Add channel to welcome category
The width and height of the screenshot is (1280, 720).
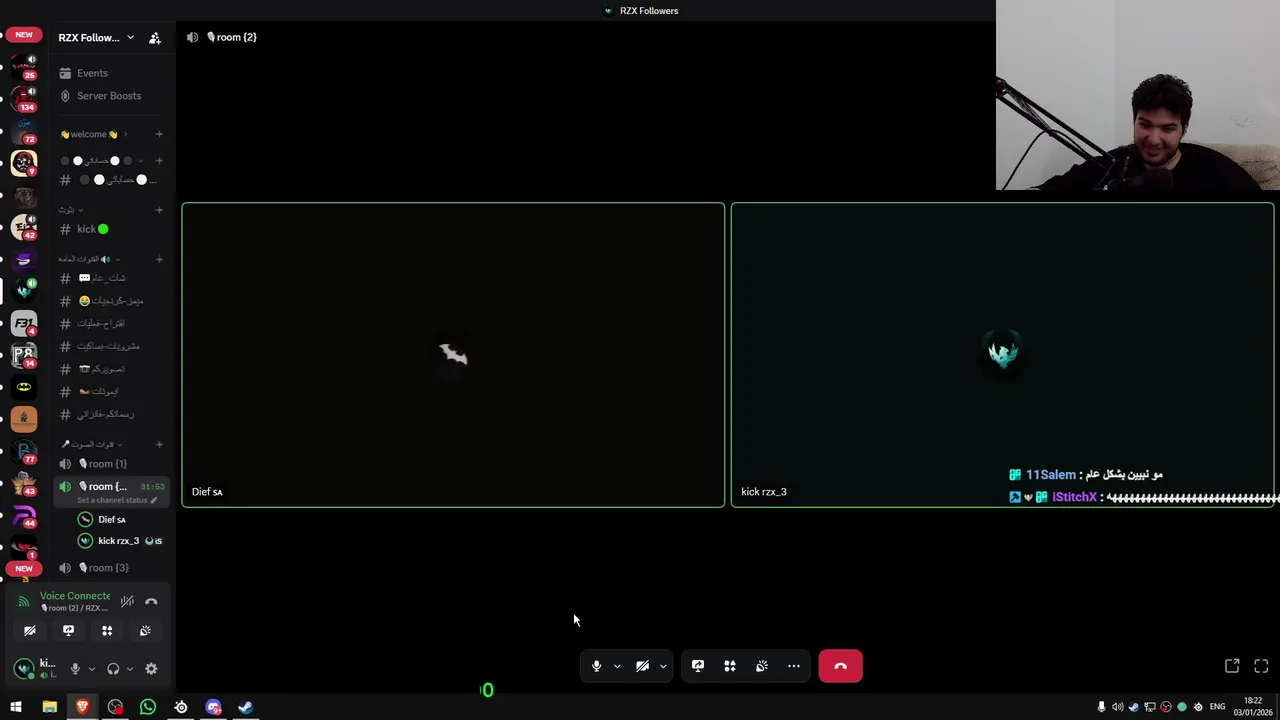(x=159, y=134)
